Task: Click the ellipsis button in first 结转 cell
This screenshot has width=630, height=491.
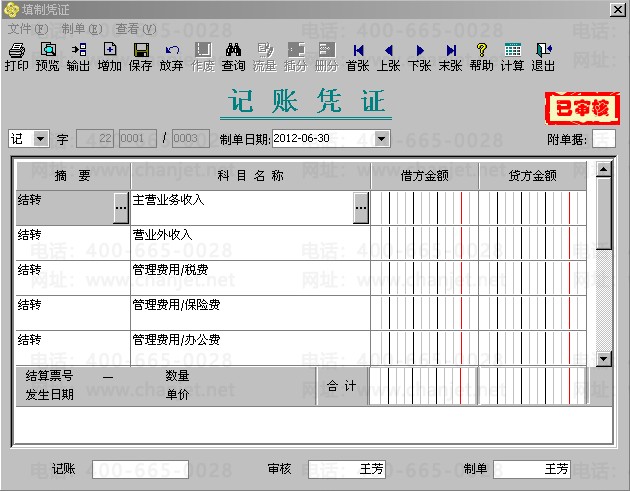Action: [121, 207]
